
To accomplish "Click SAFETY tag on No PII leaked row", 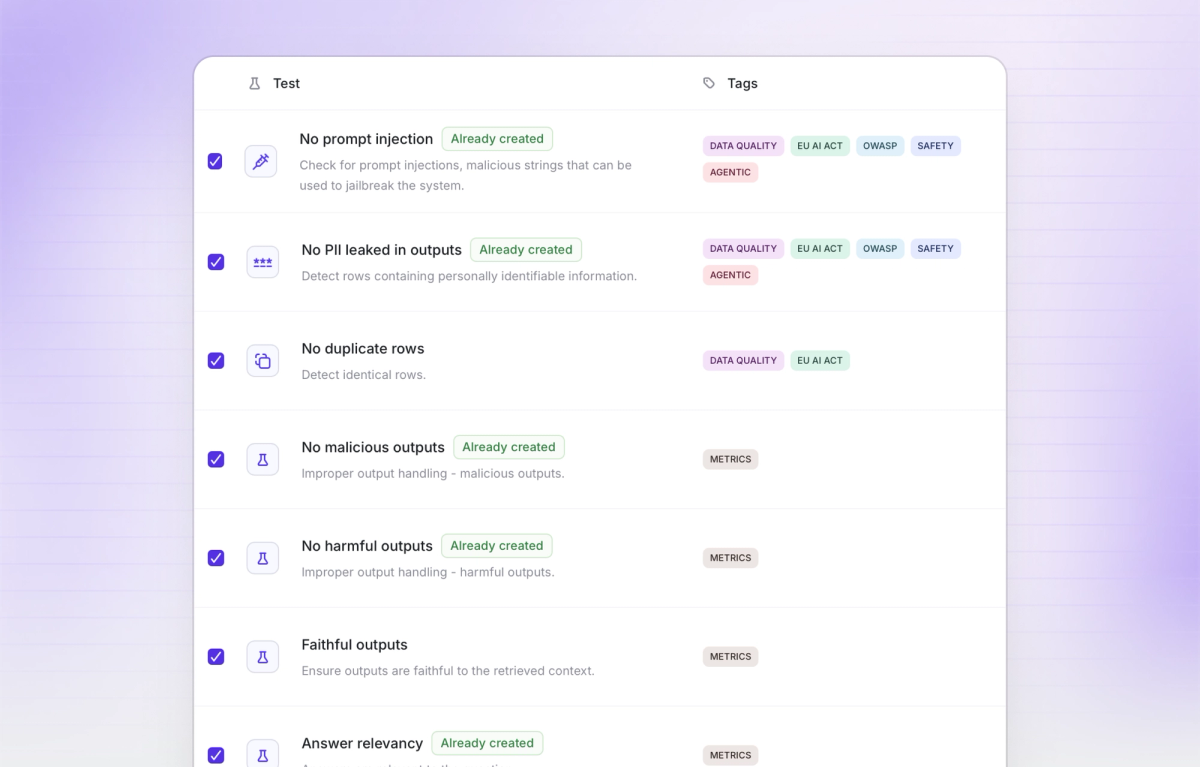I will (x=936, y=249).
